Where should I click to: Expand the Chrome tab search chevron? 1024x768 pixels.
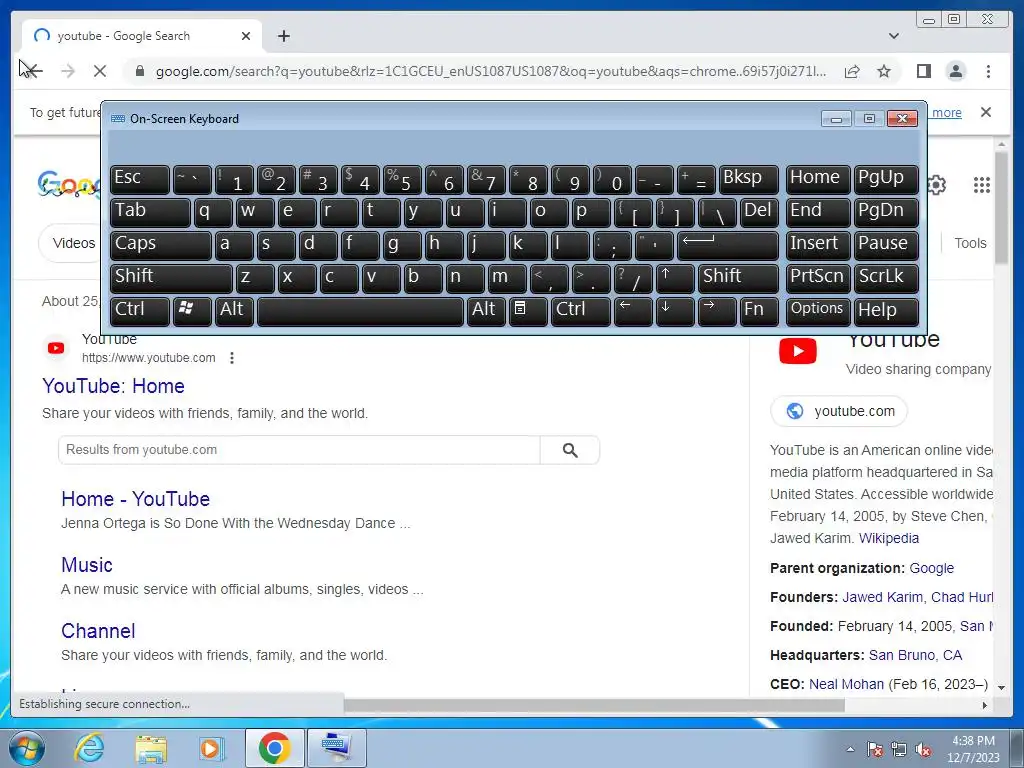coord(893,36)
